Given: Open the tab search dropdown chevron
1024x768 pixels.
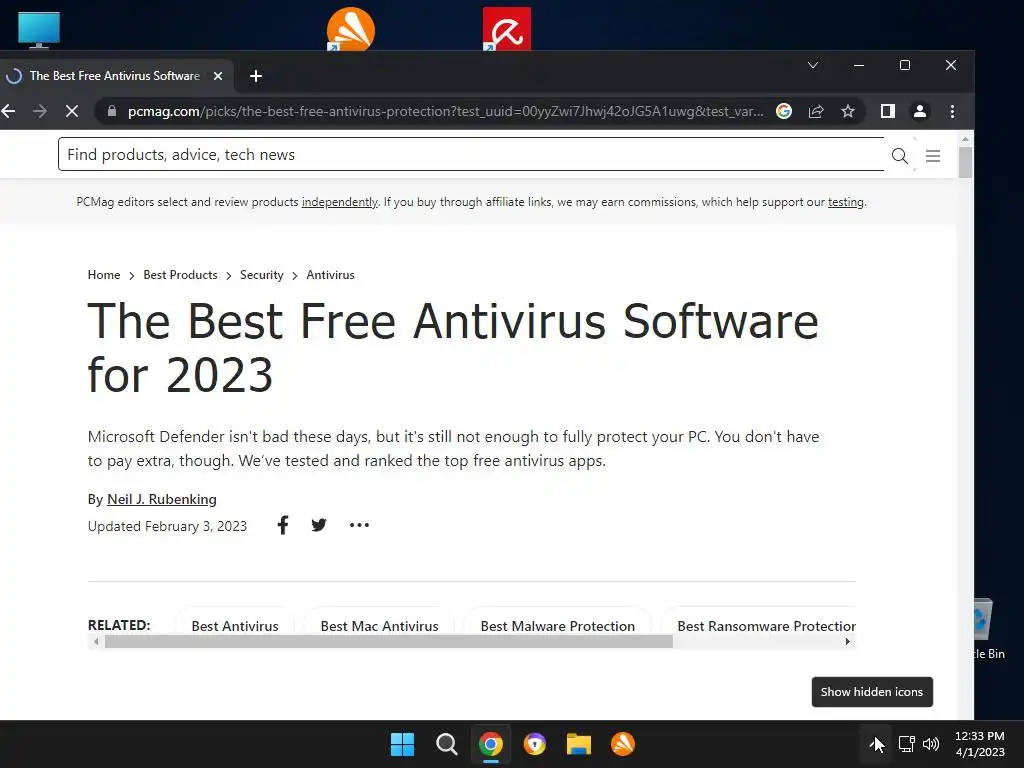Looking at the screenshot, I should pos(813,65).
